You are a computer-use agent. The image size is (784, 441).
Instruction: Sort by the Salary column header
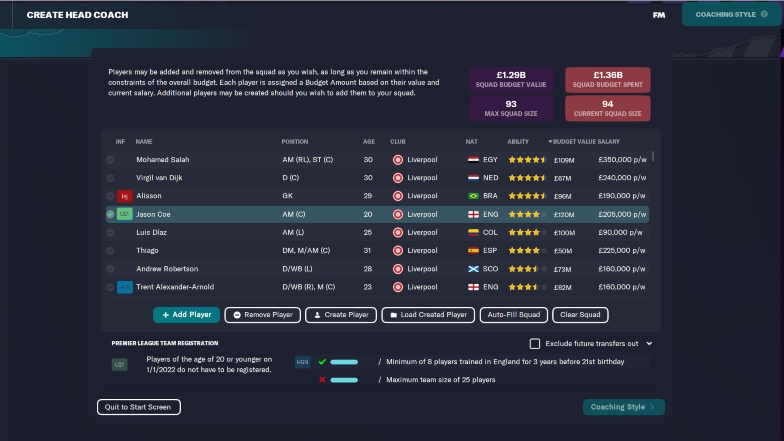[x=608, y=142]
